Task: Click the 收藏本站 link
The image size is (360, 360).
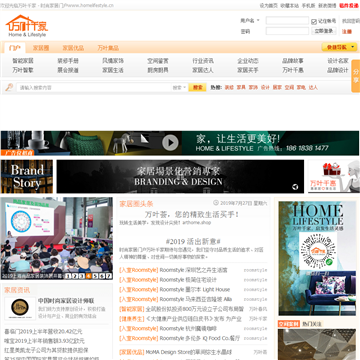Action: 289,5
